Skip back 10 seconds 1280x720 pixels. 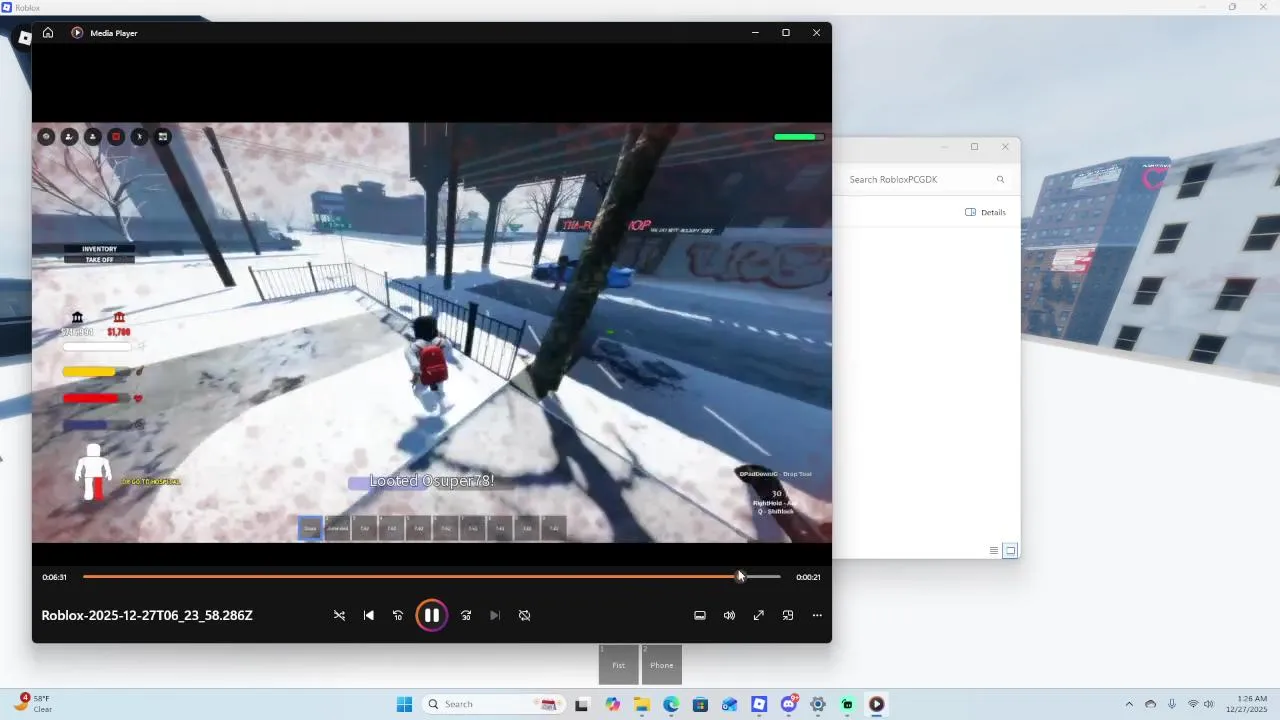click(398, 615)
